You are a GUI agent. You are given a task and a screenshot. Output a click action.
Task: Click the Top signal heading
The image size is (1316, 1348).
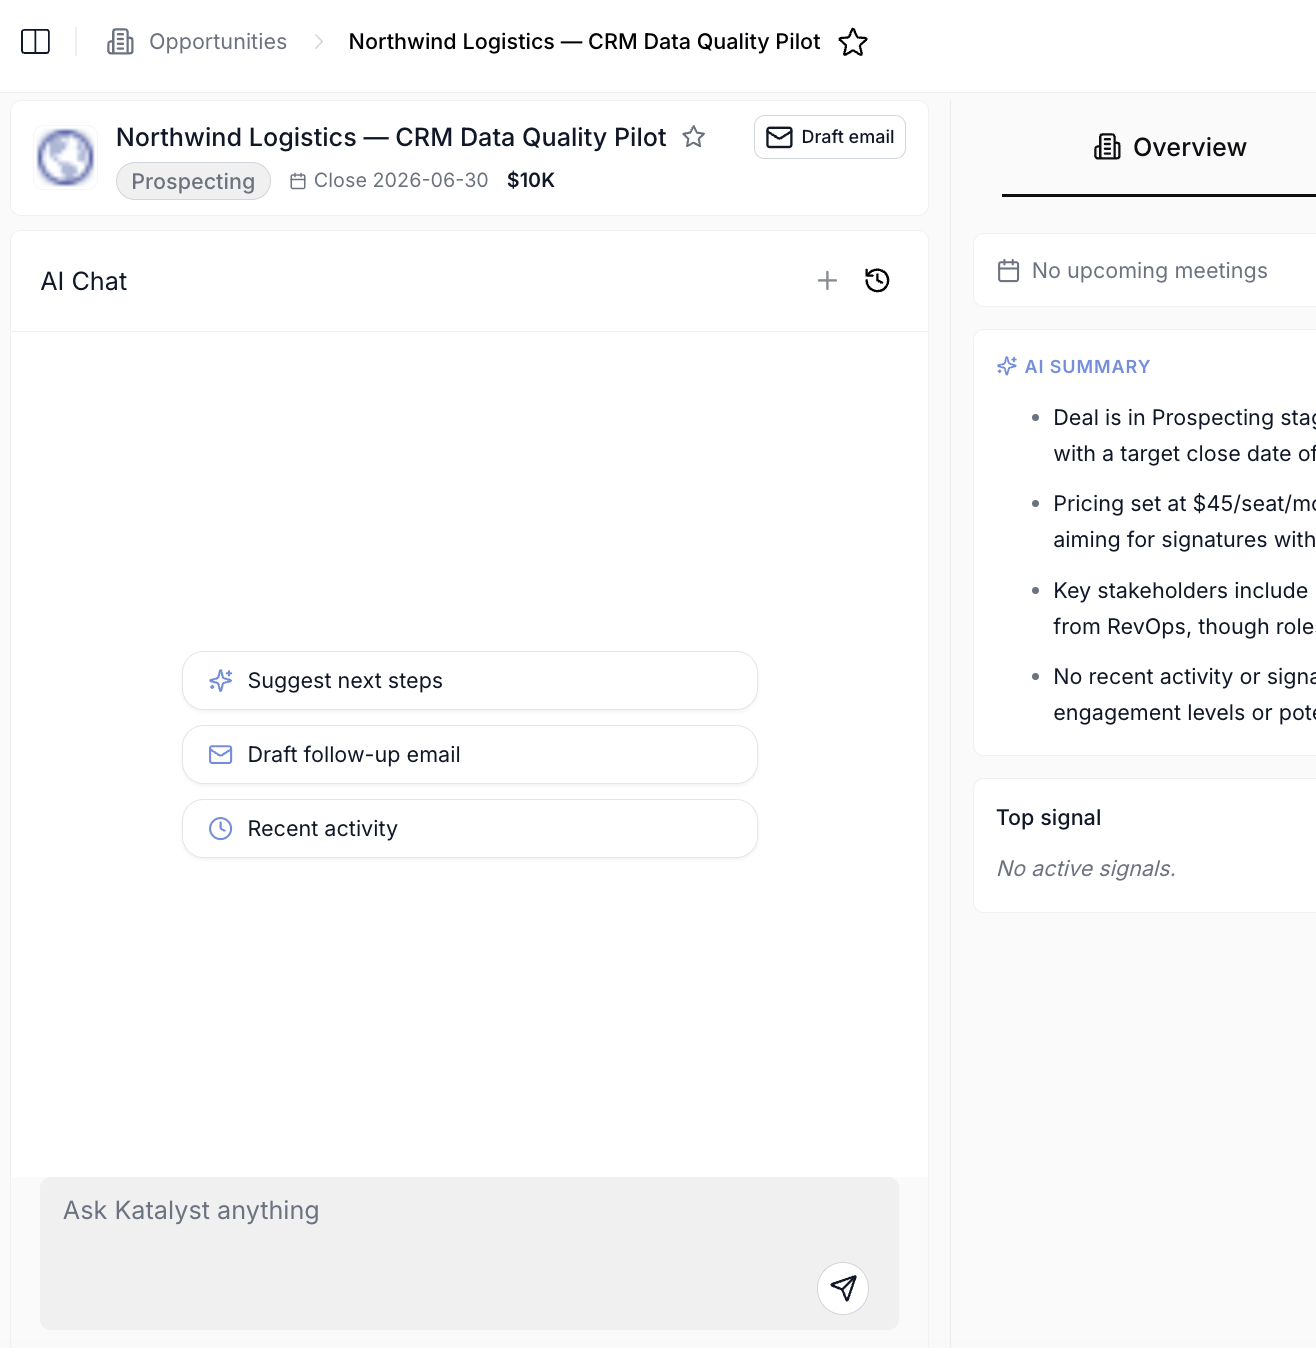coord(1048,818)
